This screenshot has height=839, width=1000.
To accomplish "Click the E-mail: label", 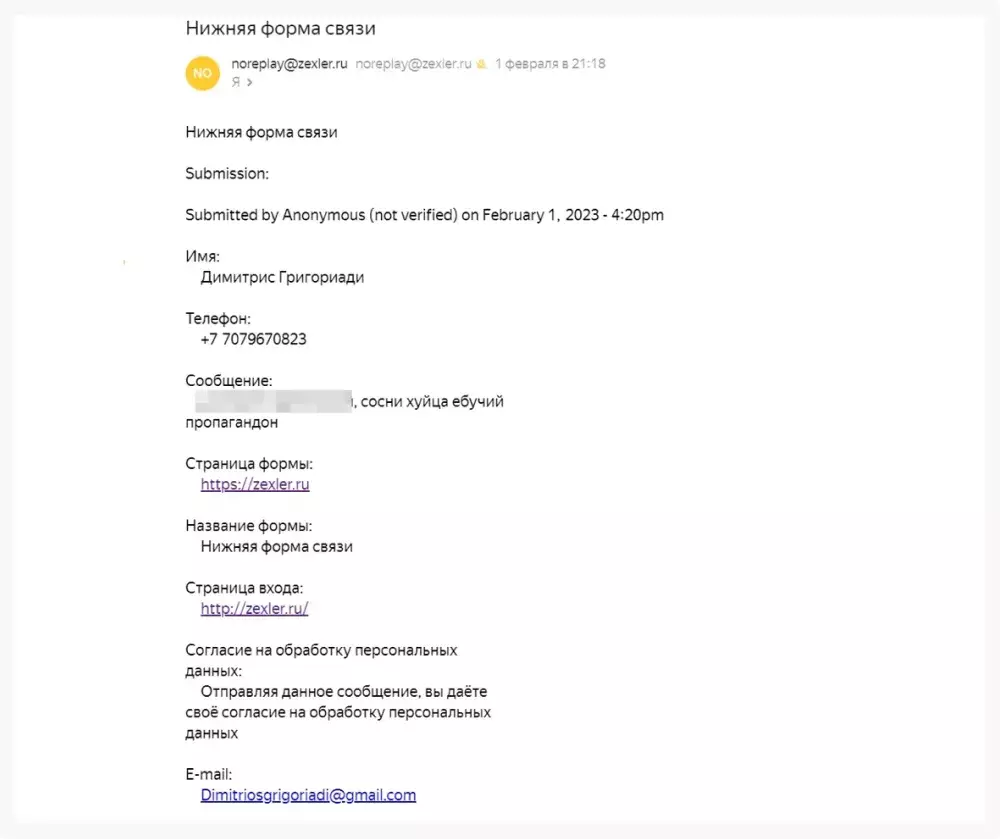I will [x=208, y=774].
